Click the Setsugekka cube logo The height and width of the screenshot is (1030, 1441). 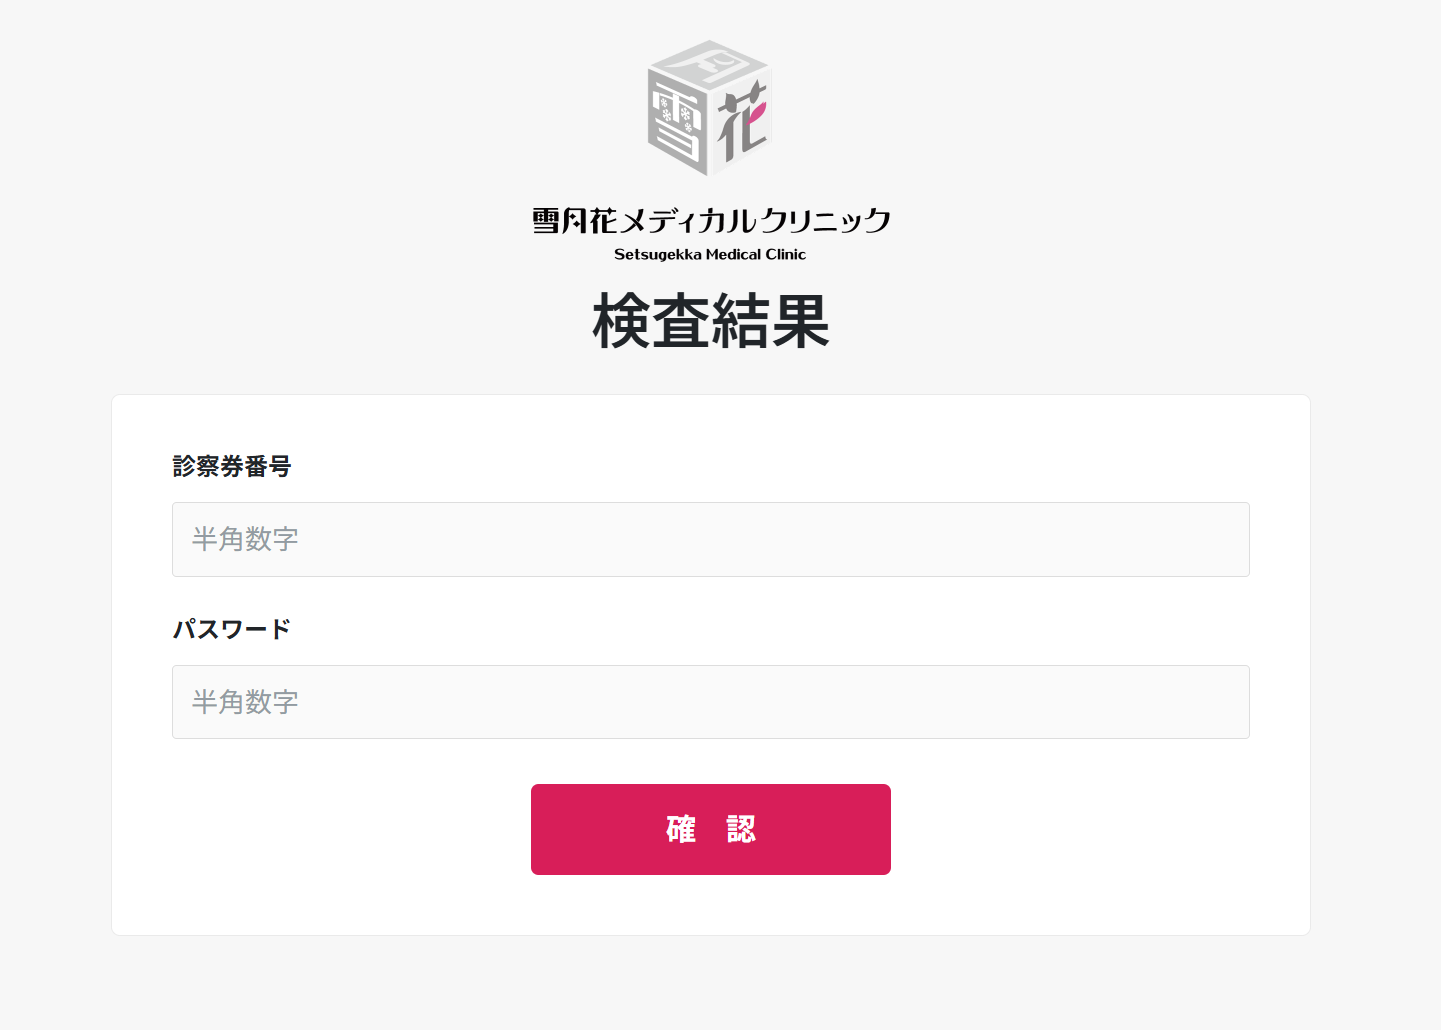coord(709,108)
